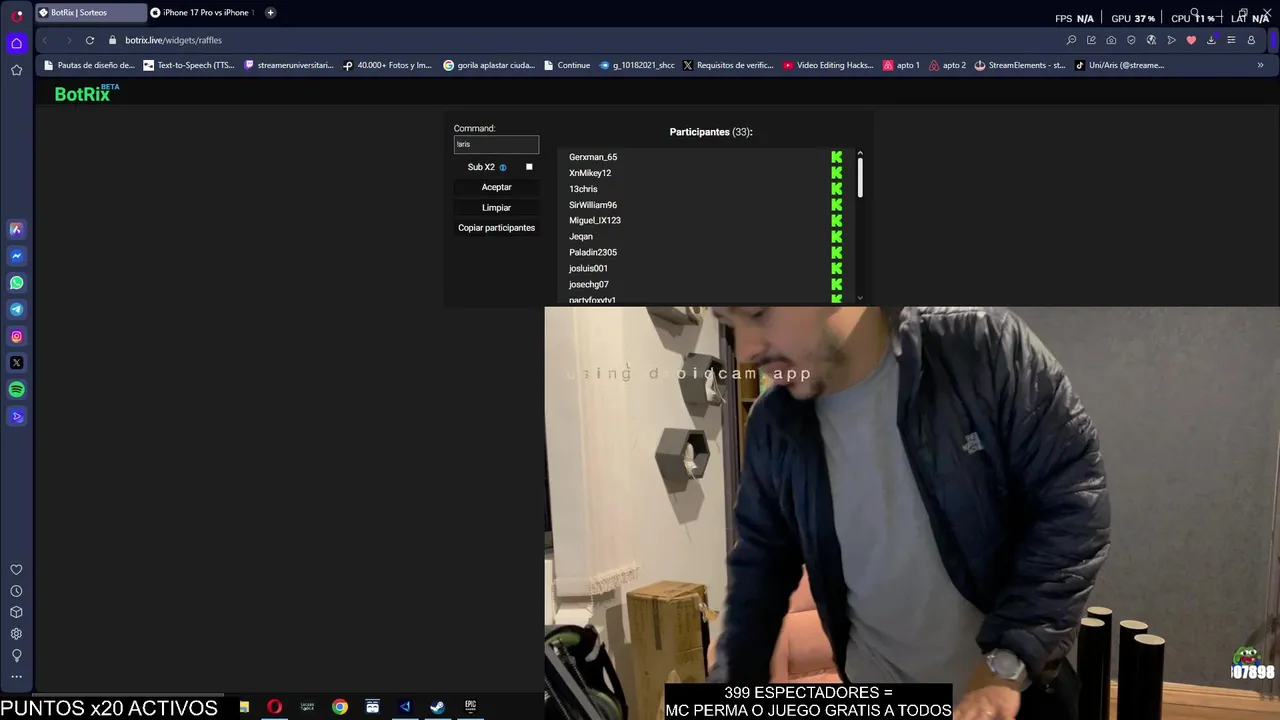The width and height of the screenshot is (1280, 720).
Task: Open the profile account icon
Action: tap(1251, 40)
